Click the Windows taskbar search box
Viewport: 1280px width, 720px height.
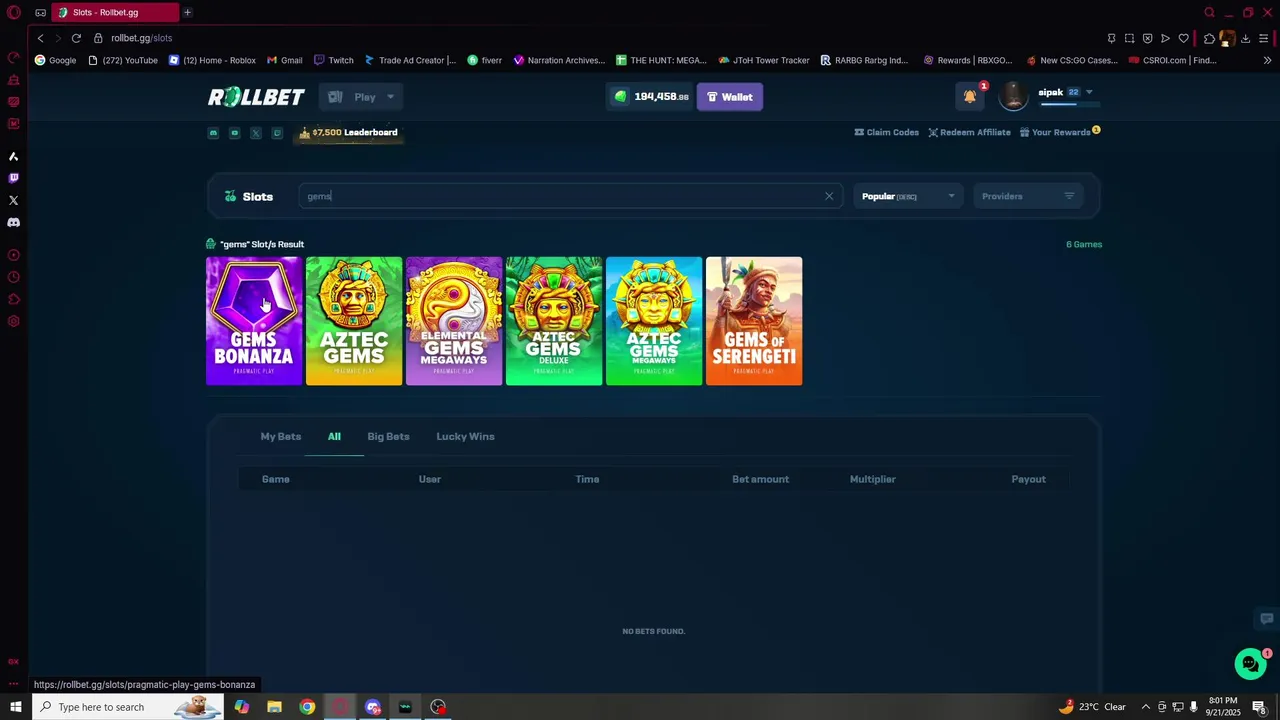[126, 707]
